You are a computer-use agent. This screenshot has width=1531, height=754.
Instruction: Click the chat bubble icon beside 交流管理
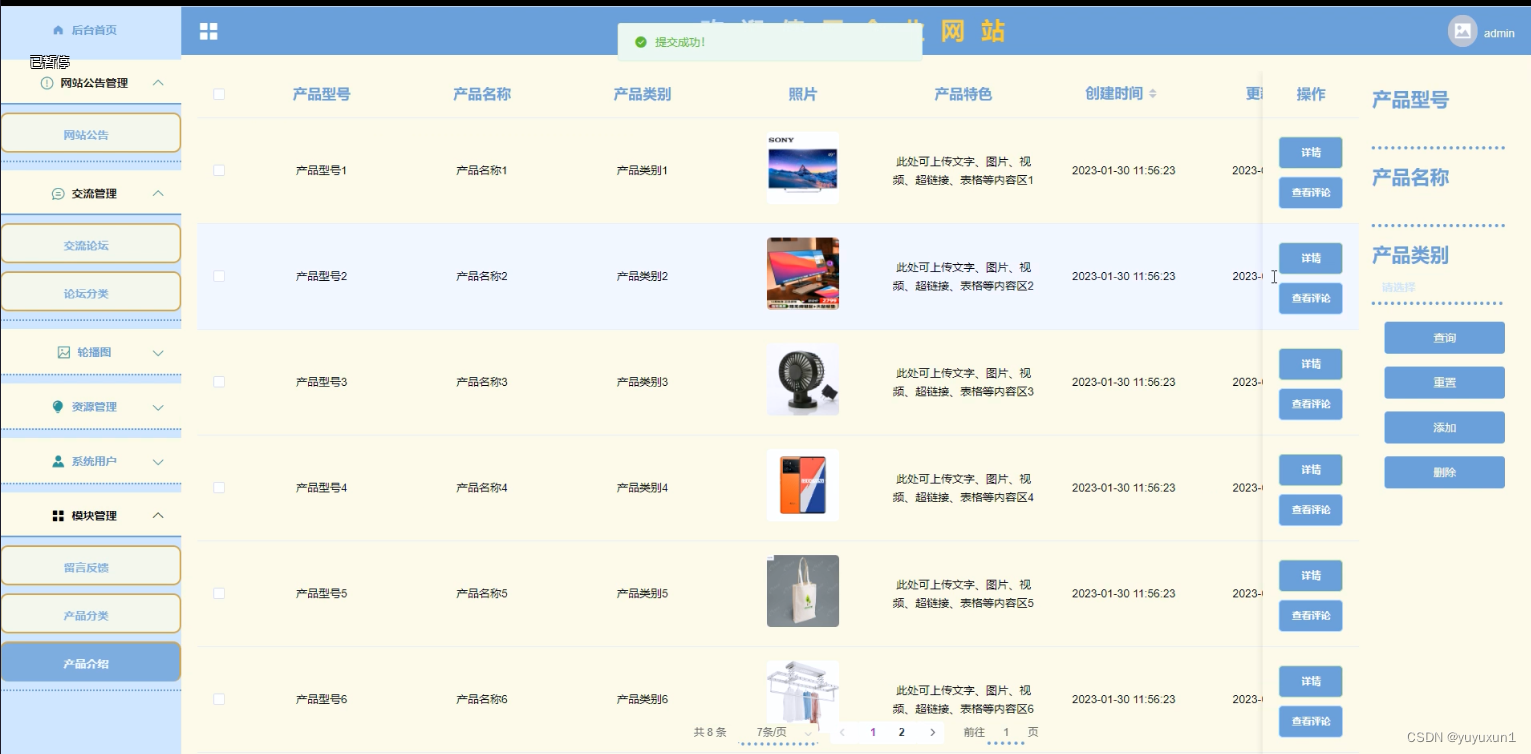[x=58, y=194]
